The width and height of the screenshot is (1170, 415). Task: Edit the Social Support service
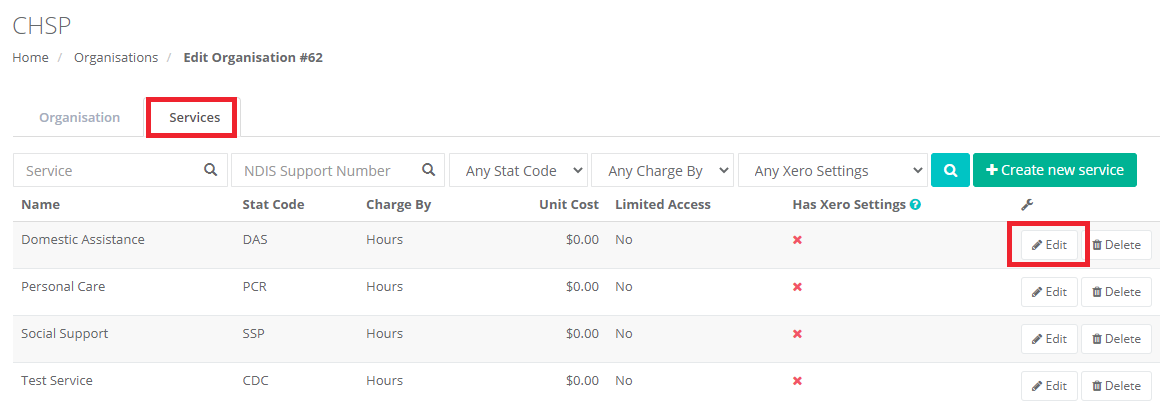tap(1049, 339)
